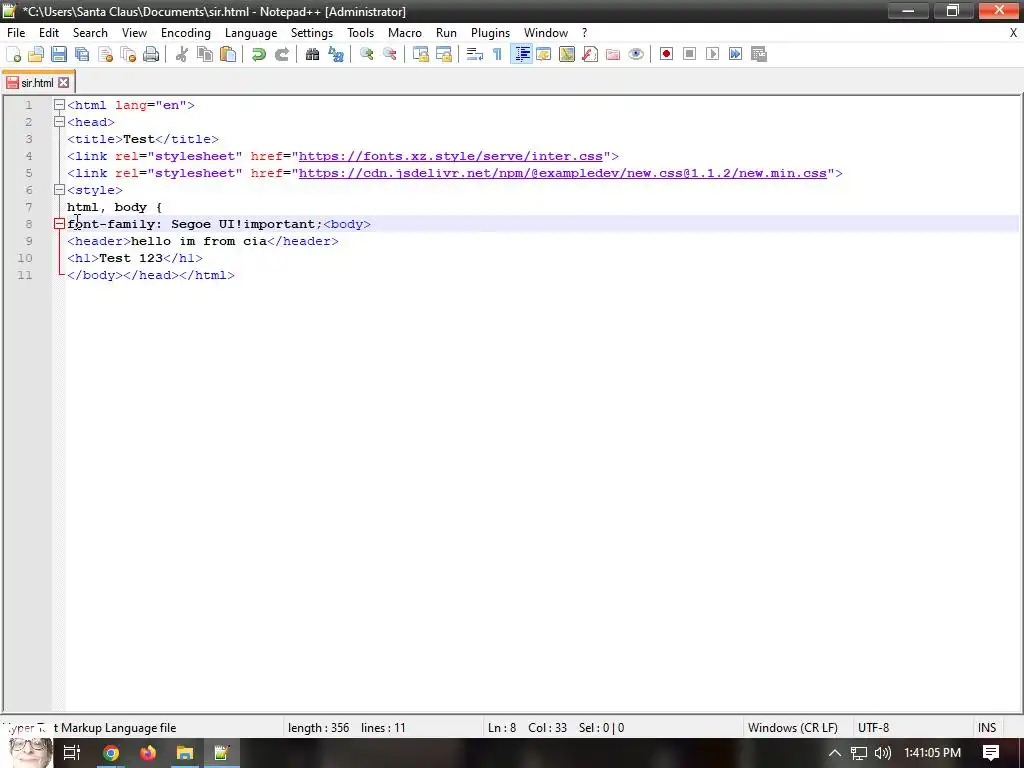
Task: Open the Replace dialog icon
Action: coord(336,54)
